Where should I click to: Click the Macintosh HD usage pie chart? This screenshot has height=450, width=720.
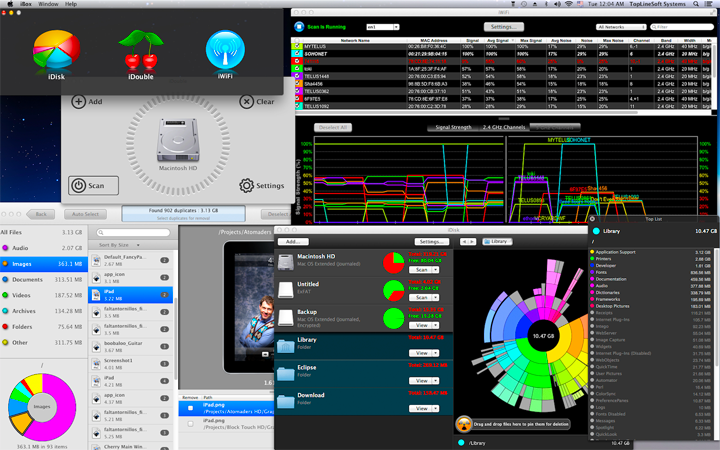coord(394,263)
